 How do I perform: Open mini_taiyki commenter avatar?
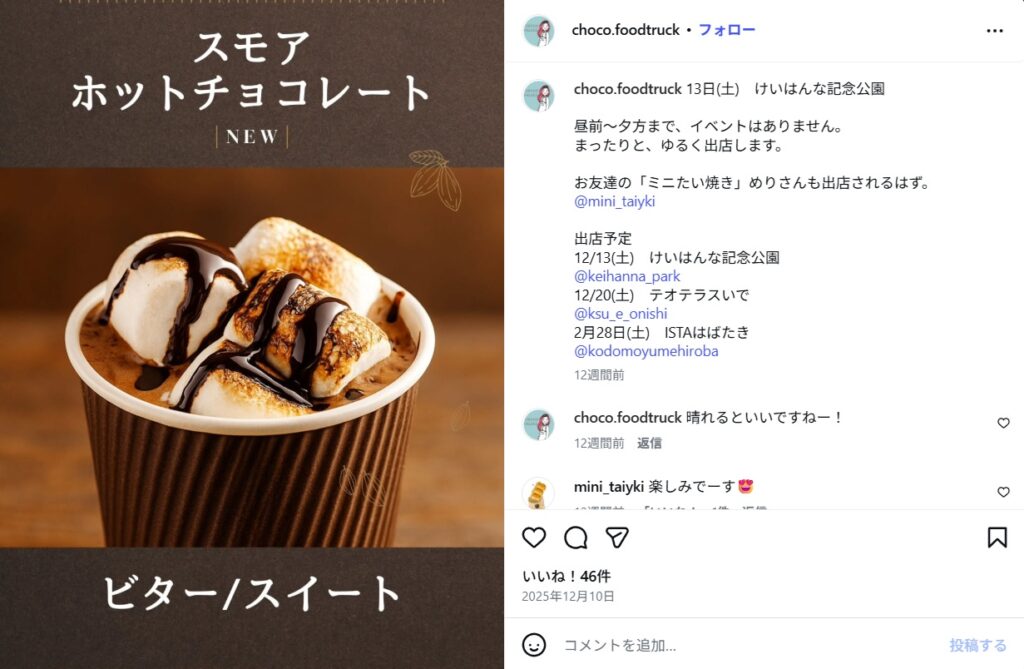point(539,493)
